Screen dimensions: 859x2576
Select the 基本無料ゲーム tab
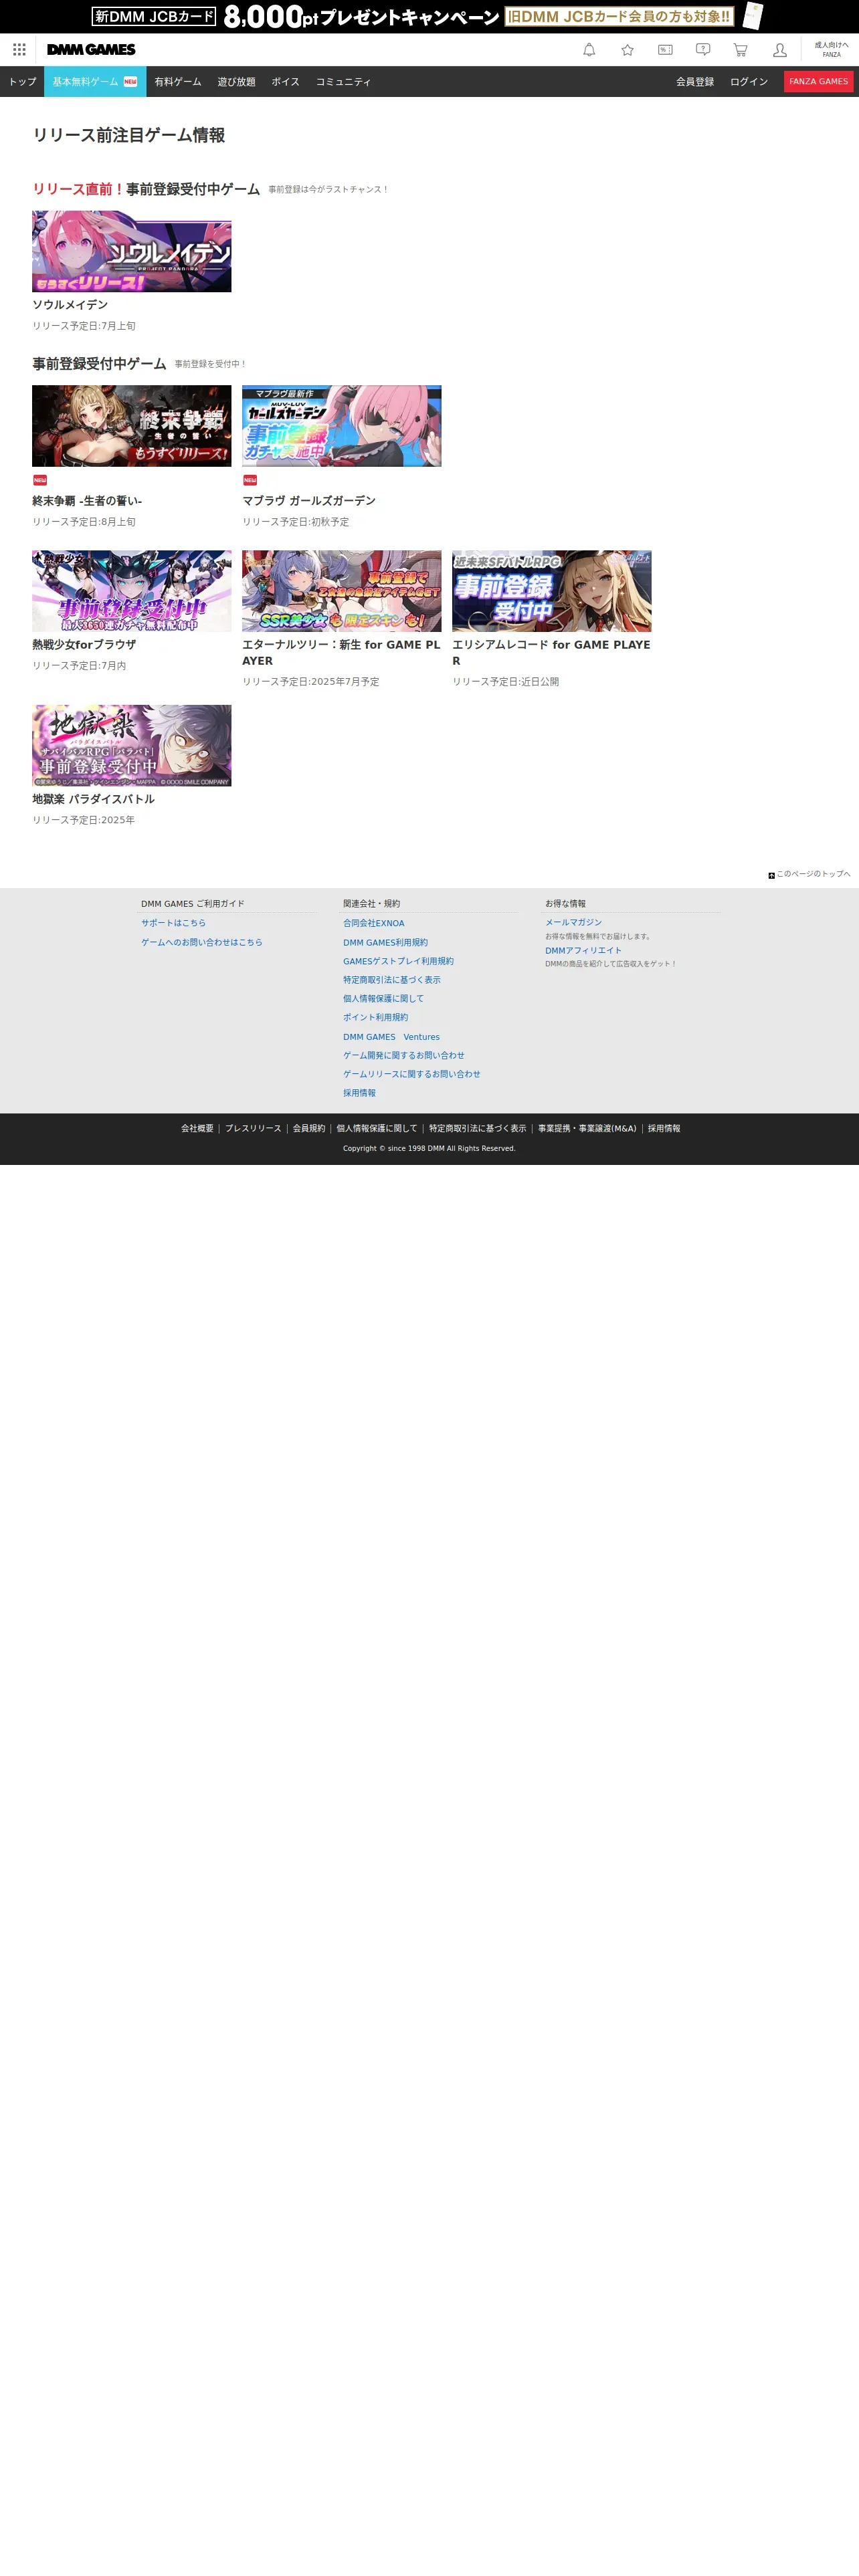tap(95, 82)
